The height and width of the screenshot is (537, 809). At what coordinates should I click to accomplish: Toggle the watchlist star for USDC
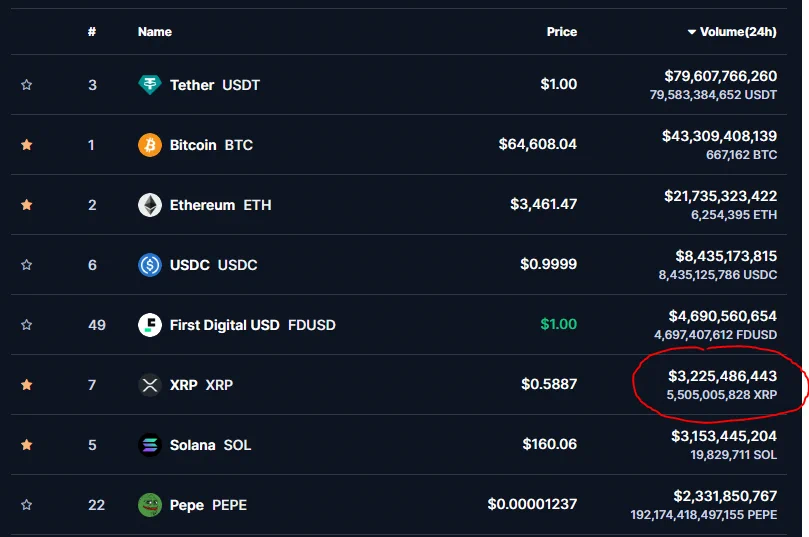pyautogui.click(x=26, y=265)
